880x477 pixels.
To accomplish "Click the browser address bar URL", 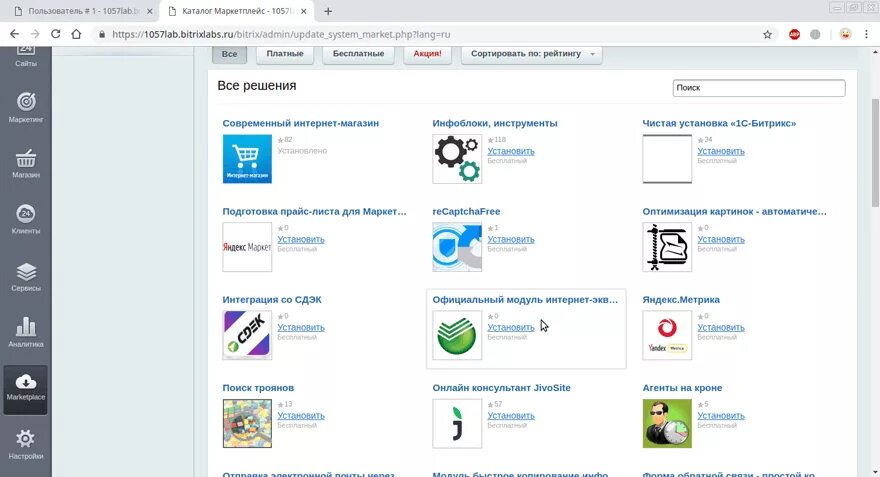I will (281, 34).
